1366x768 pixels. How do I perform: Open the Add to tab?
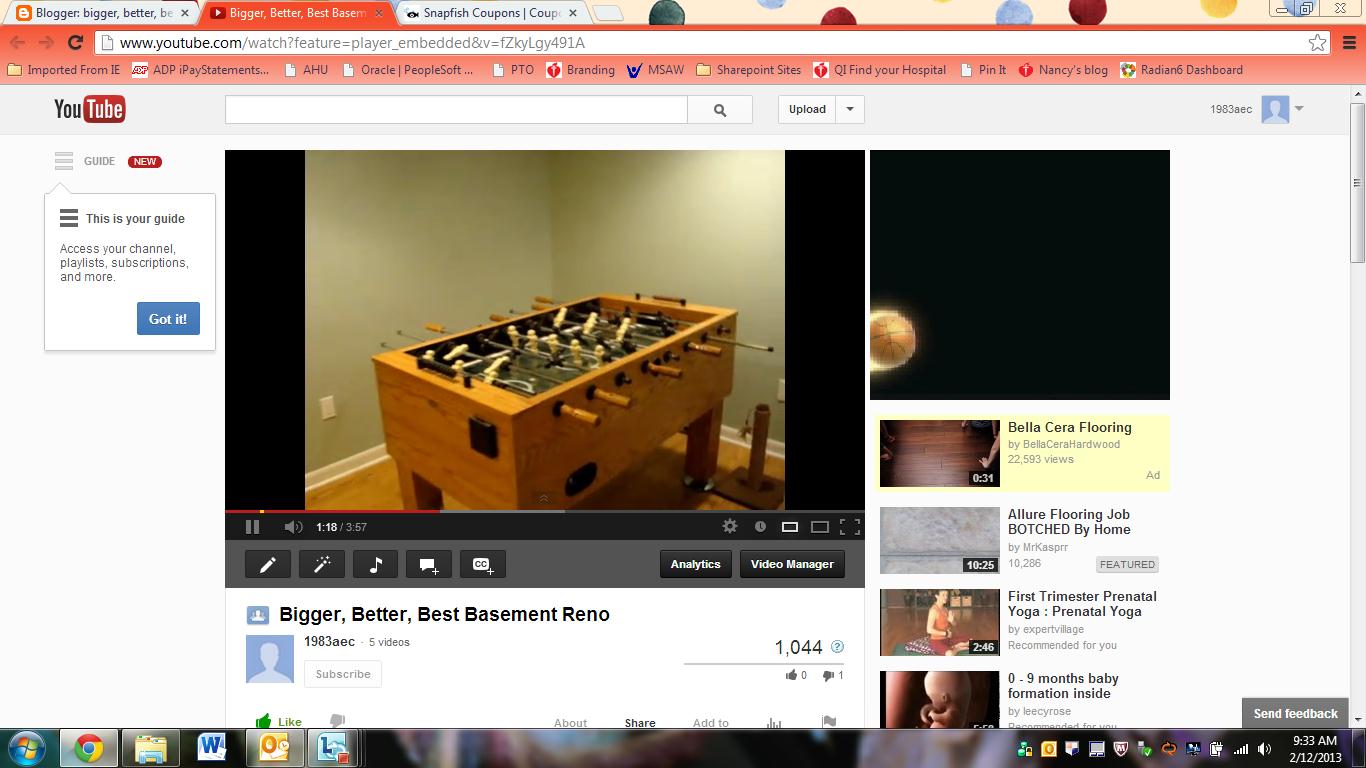coord(711,723)
